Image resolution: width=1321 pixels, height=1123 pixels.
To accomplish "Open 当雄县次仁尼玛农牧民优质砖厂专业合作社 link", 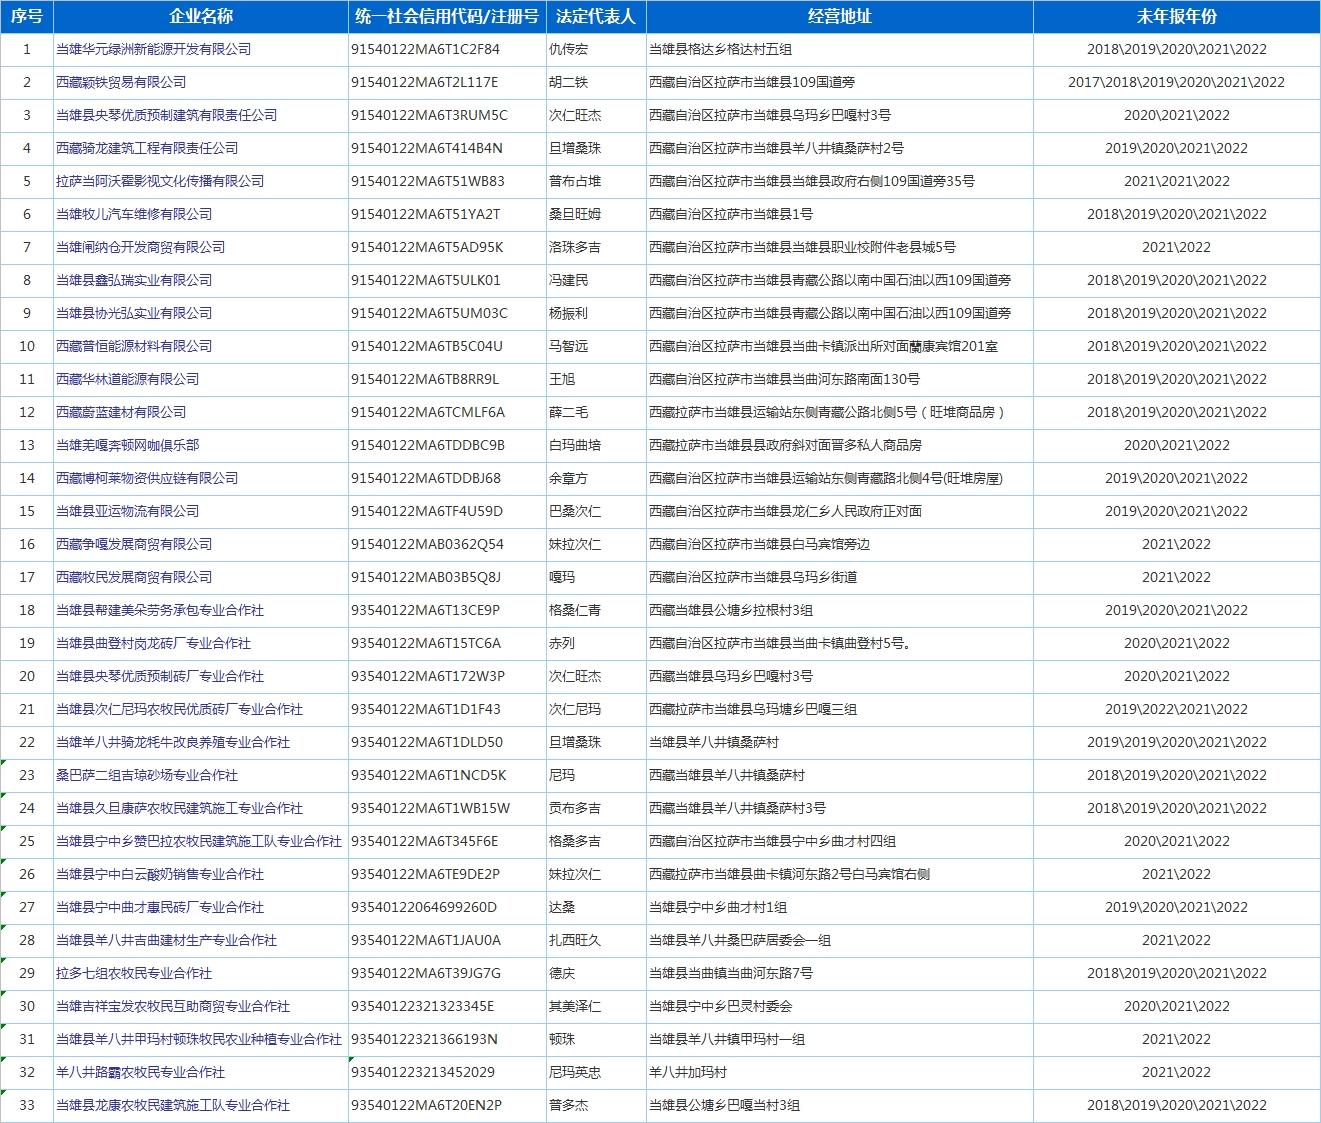I will pyautogui.click(x=180, y=709).
